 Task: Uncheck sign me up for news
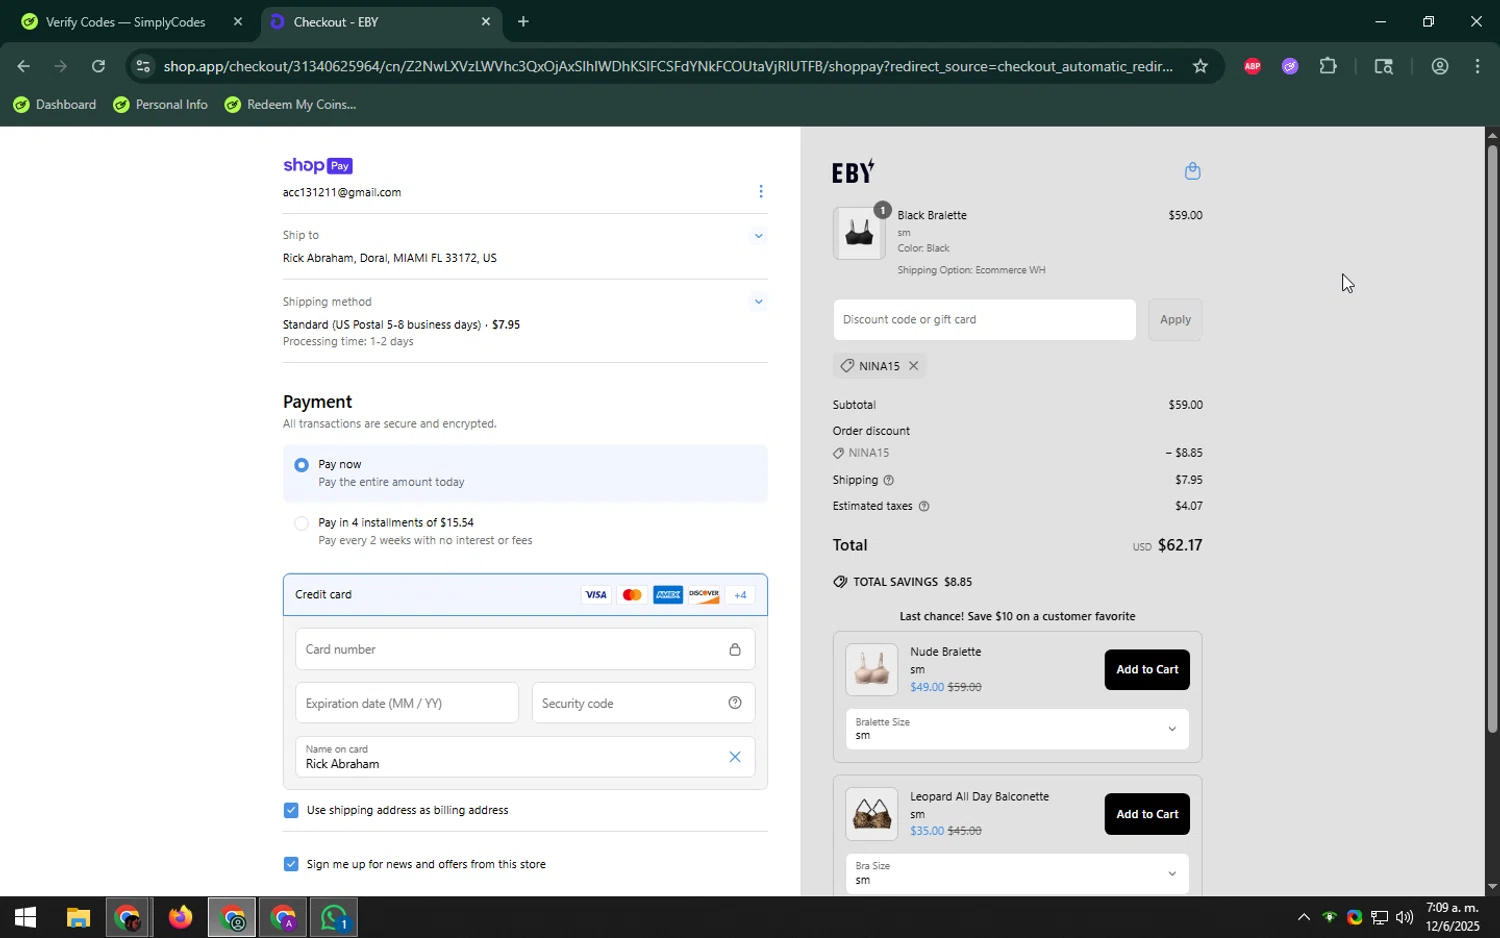coord(291,864)
